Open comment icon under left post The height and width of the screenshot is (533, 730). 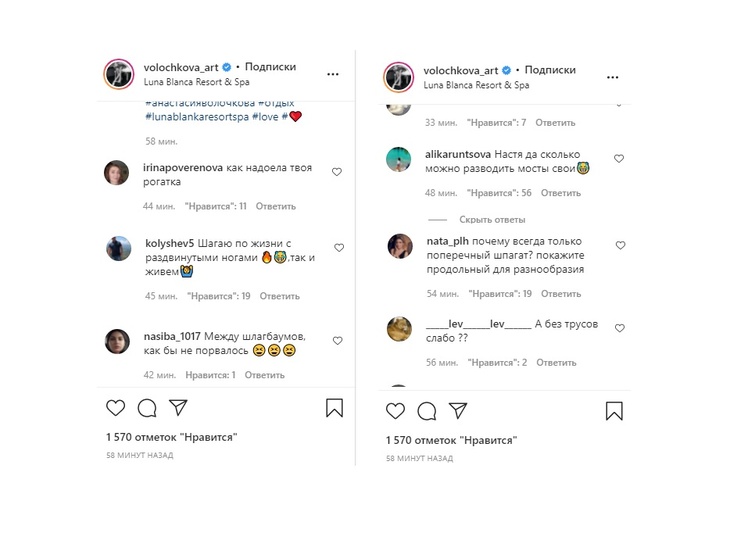(147, 408)
